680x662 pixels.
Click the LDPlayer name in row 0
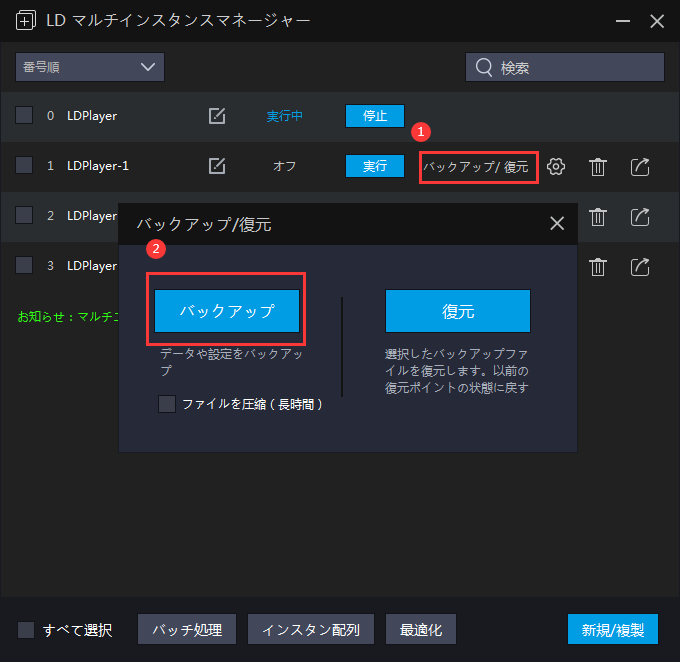pos(92,116)
